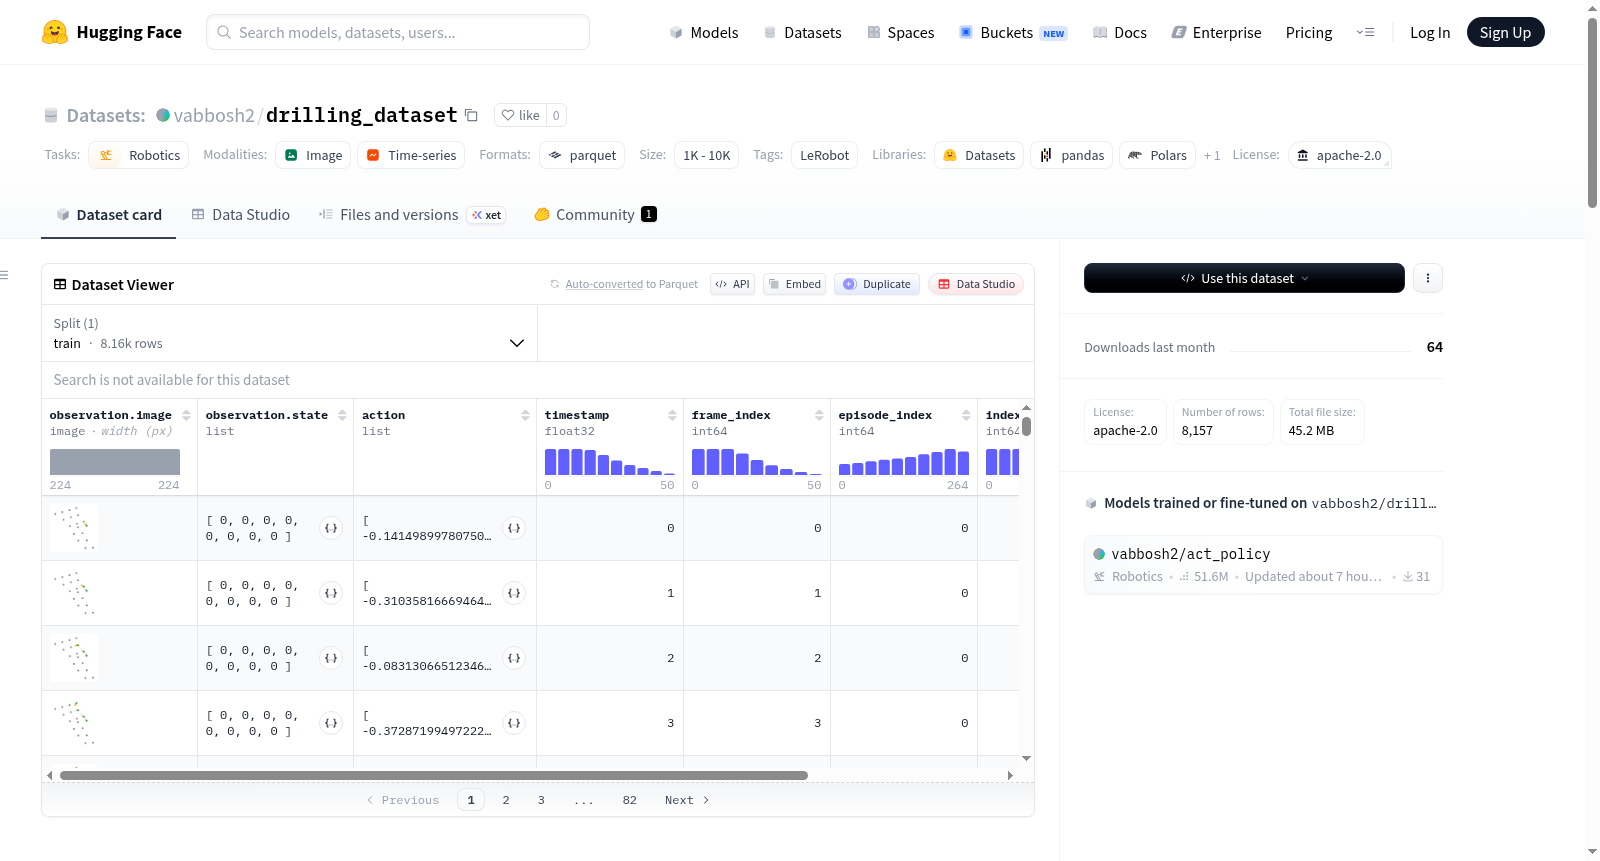Switch to Files and versions tab
Screen dimensions: 1600x861
pos(412,214)
